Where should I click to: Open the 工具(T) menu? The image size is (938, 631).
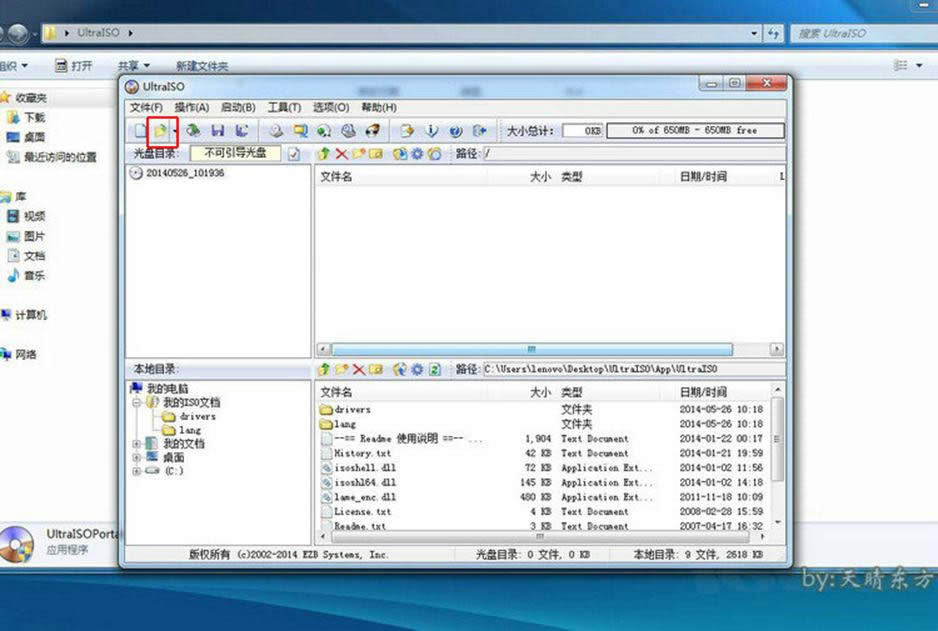coord(284,107)
